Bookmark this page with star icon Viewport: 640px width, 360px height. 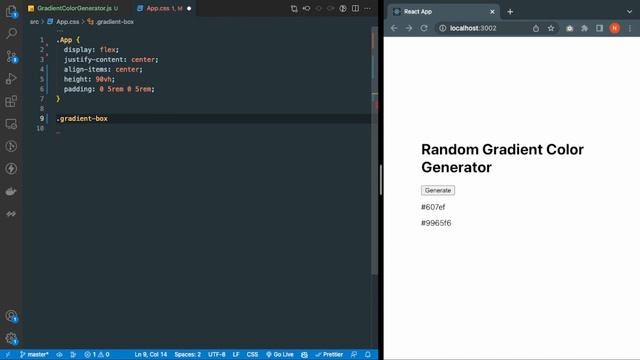click(551, 28)
